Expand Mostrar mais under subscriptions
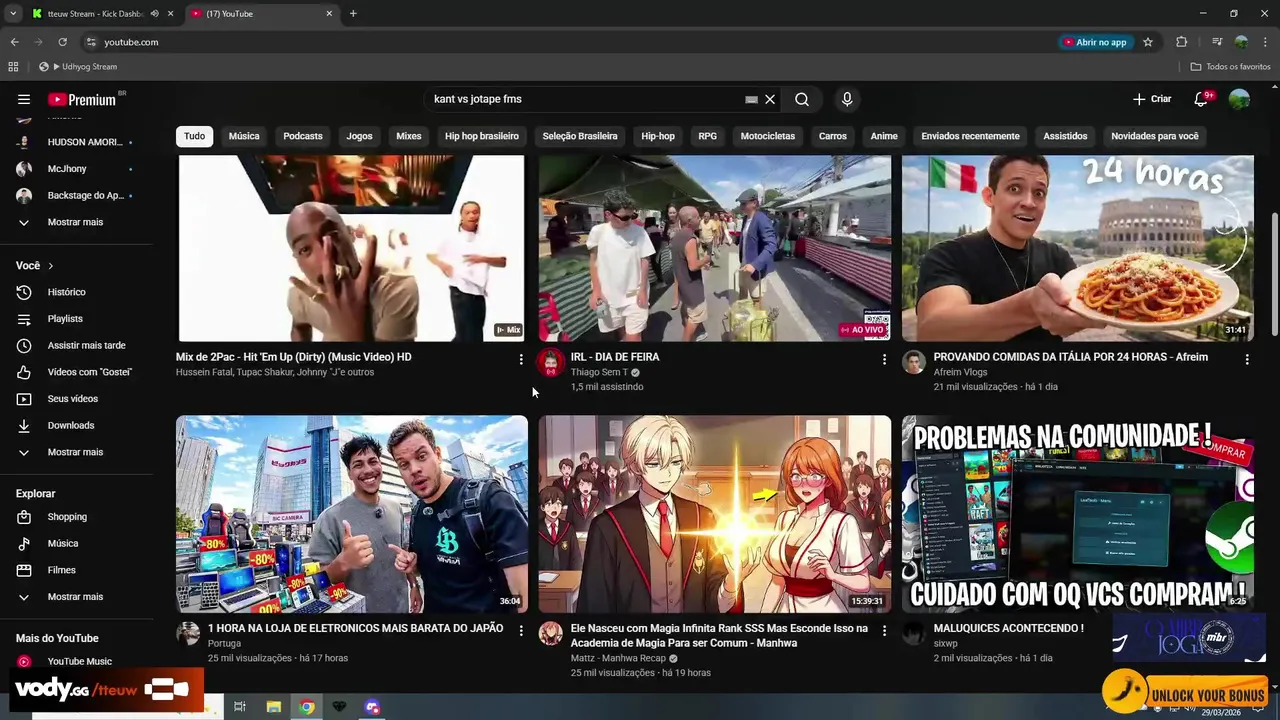Image resolution: width=1280 pixels, height=720 pixels. [x=75, y=222]
